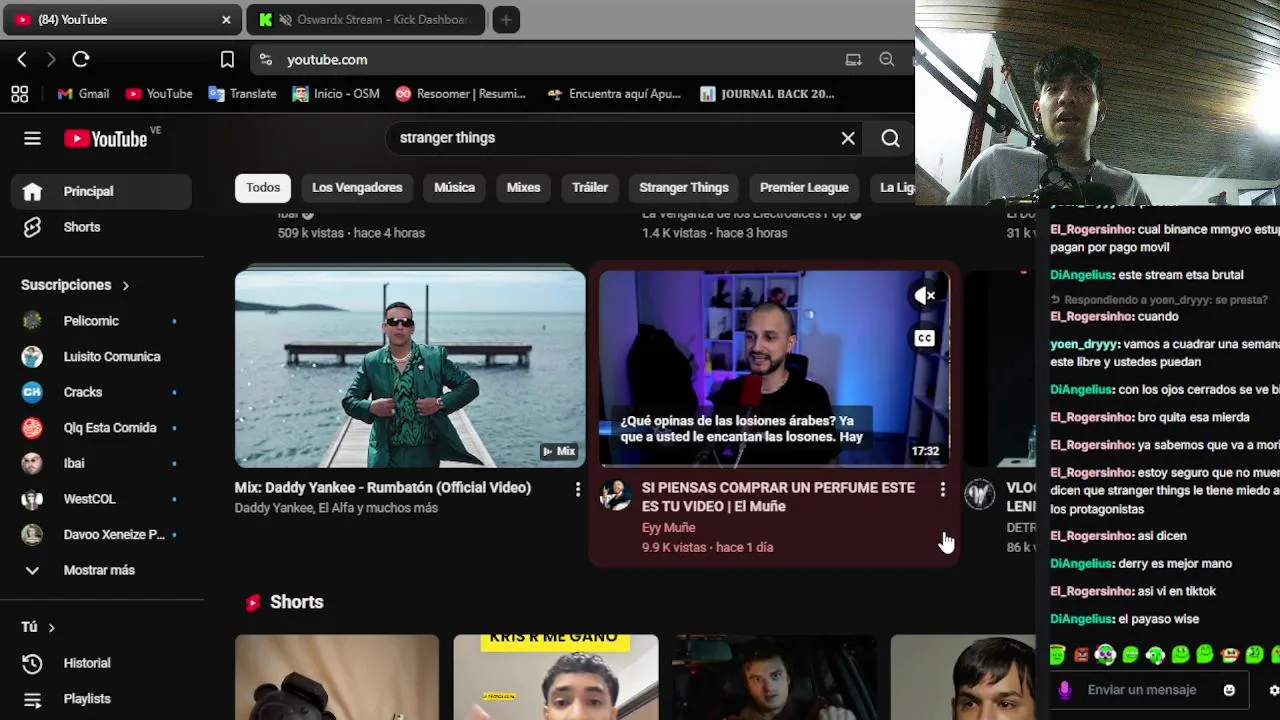Click the purple chat identity icon

[x=1065, y=690]
